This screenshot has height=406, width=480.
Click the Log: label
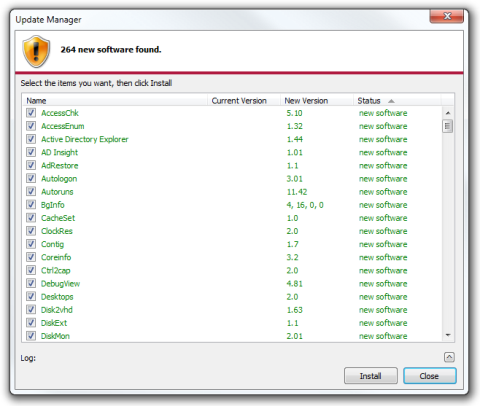coord(28,358)
